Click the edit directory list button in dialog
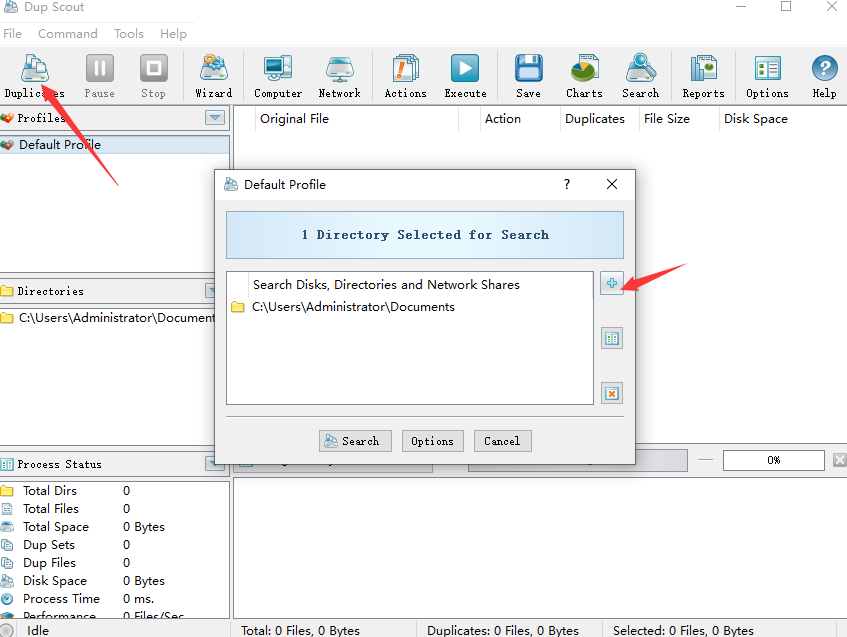Viewport: 847px width, 637px height. pos(611,339)
